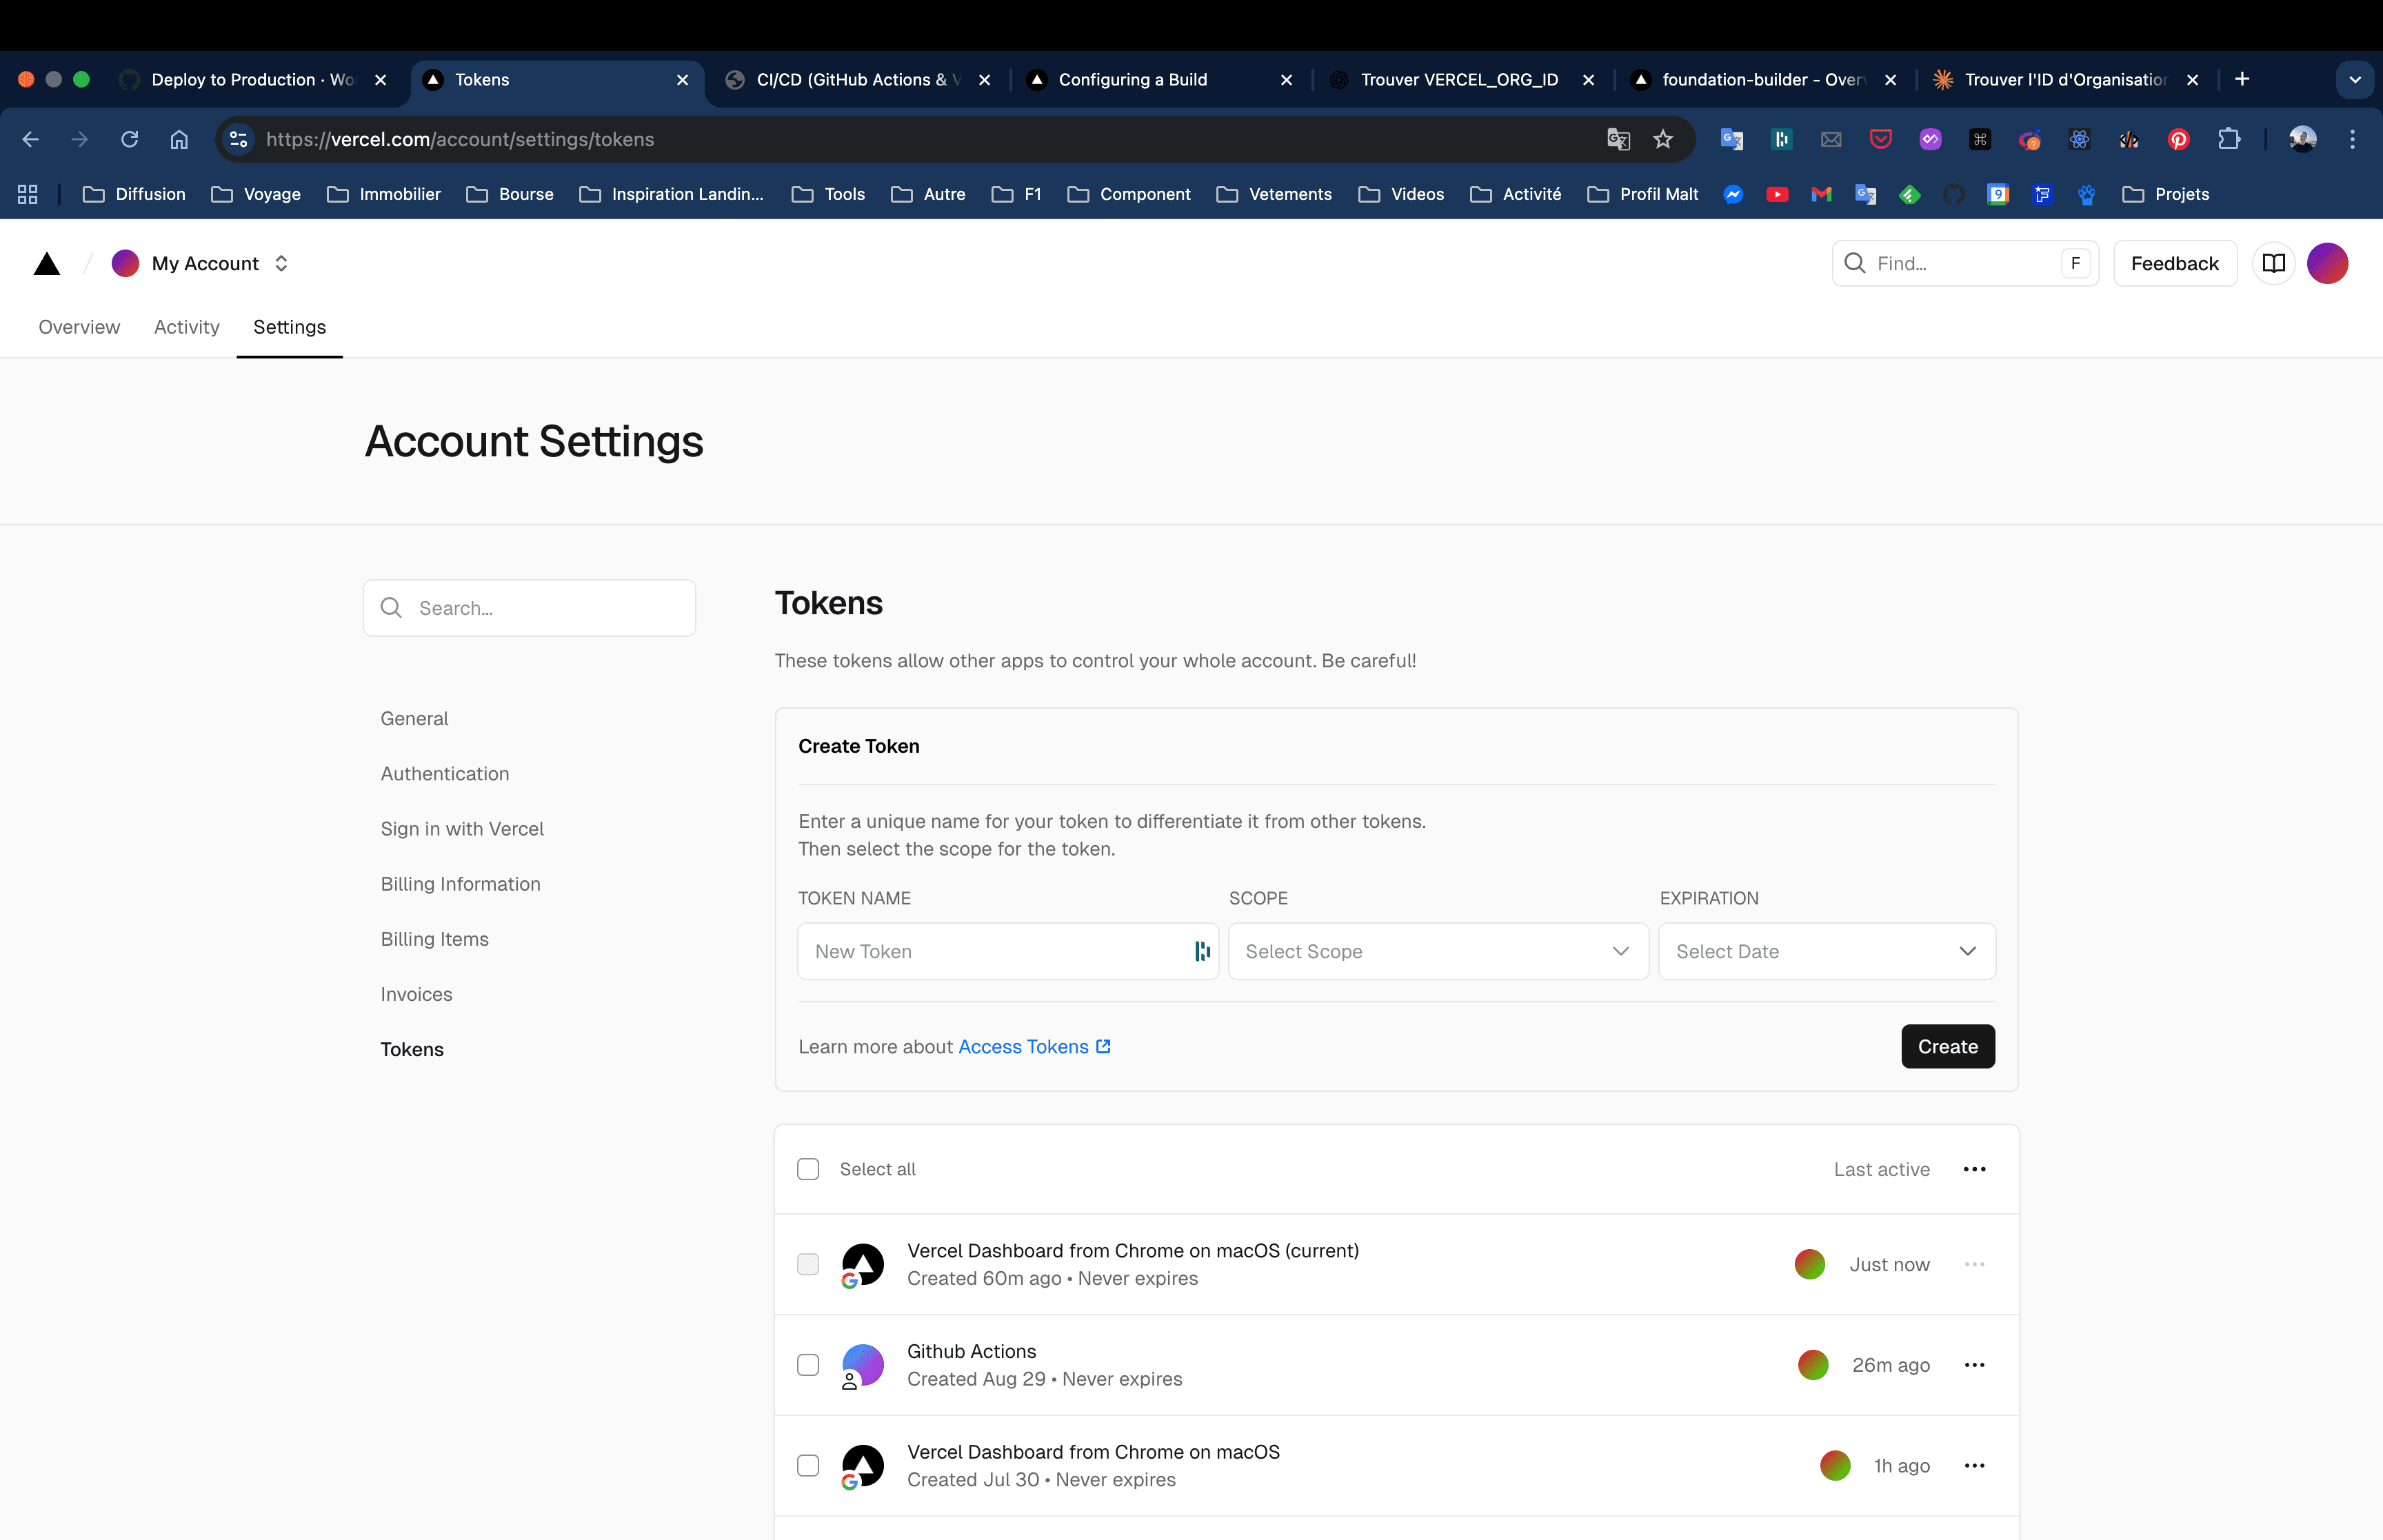Open the documentation book icon

click(2273, 264)
